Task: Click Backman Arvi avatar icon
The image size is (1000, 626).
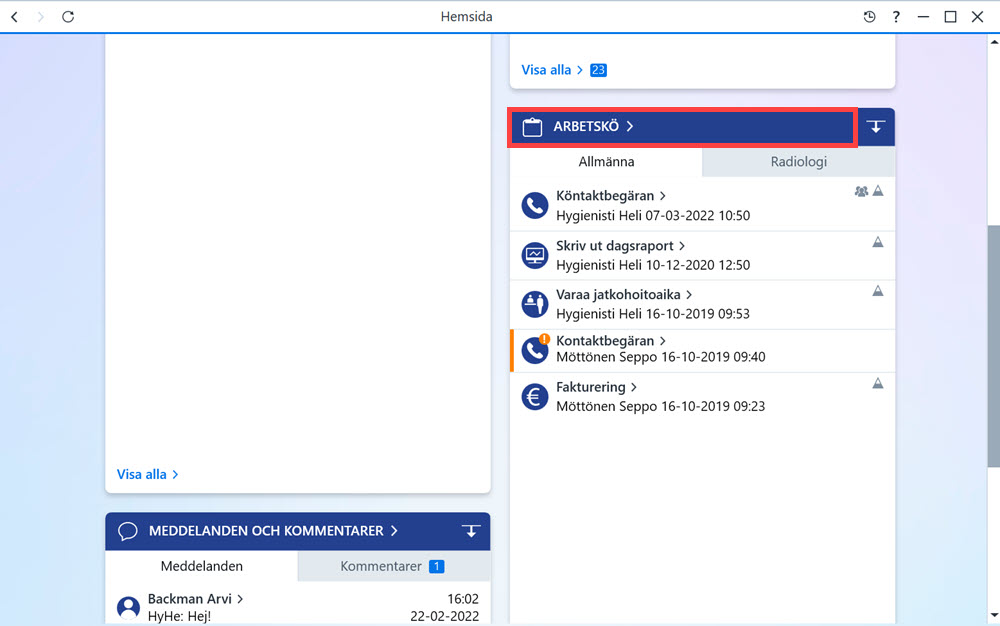Action: click(128, 608)
